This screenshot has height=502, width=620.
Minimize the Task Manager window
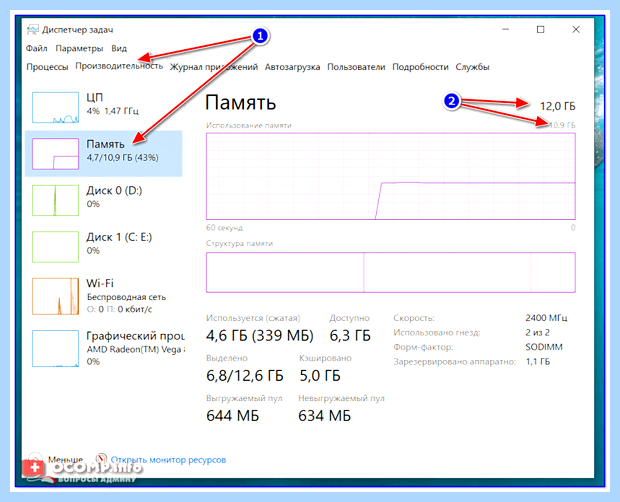tap(505, 29)
